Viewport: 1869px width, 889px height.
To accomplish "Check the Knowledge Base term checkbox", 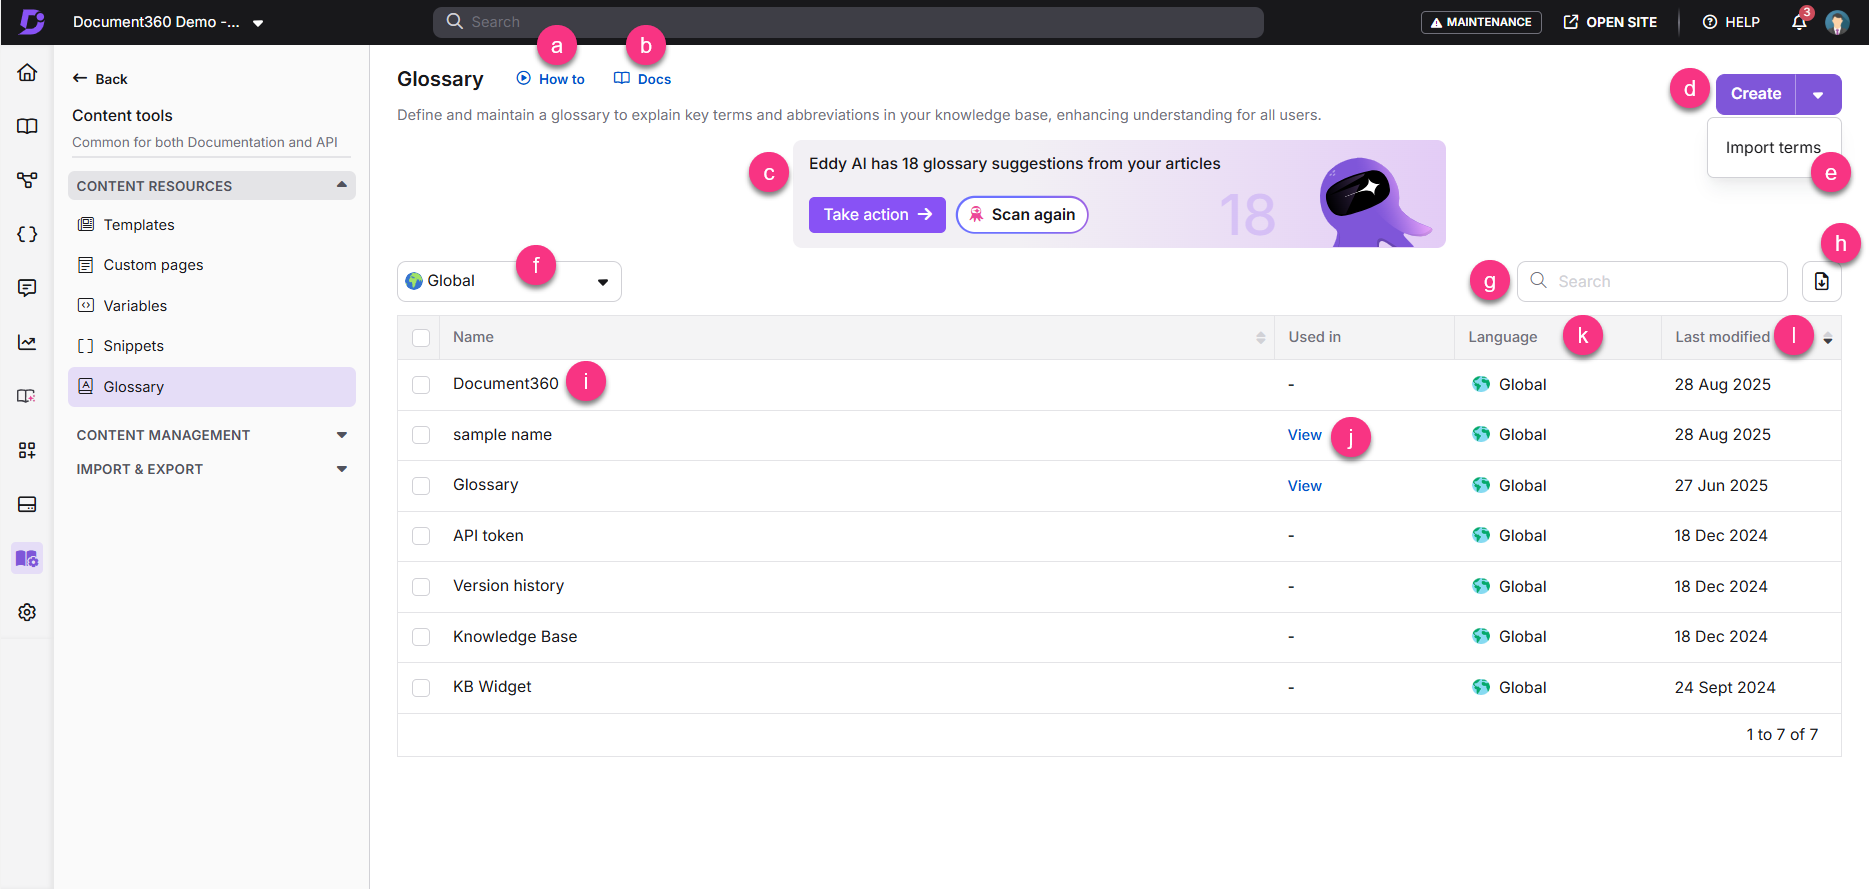I will coord(421,637).
